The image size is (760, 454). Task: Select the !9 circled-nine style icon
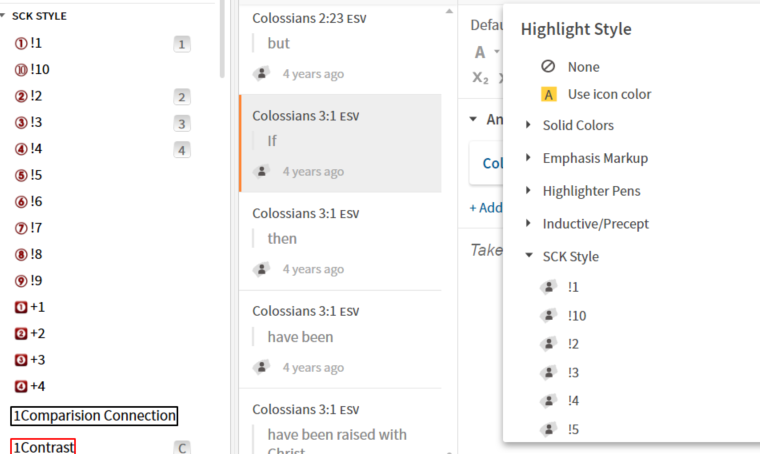[x=21, y=281]
